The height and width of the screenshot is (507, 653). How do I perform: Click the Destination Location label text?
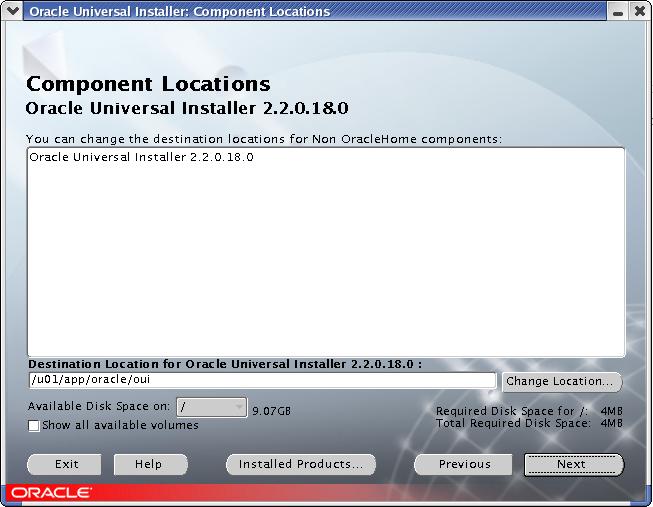click(x=224, y=364)
